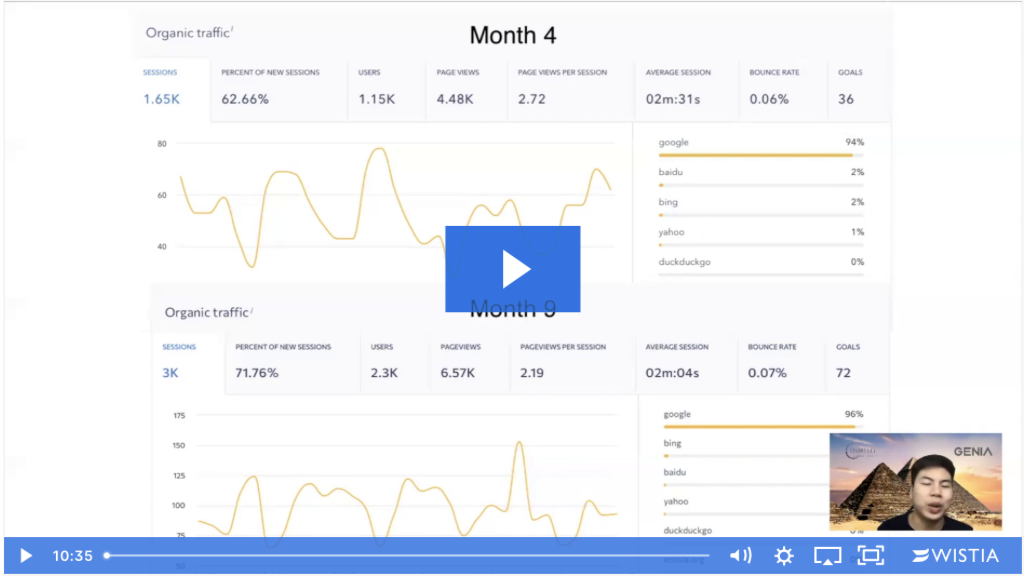Click the presenter webcam thumbnail
Image resolution: width=1024 pixels, height=578 pixels.
click(x=916, y=481)
